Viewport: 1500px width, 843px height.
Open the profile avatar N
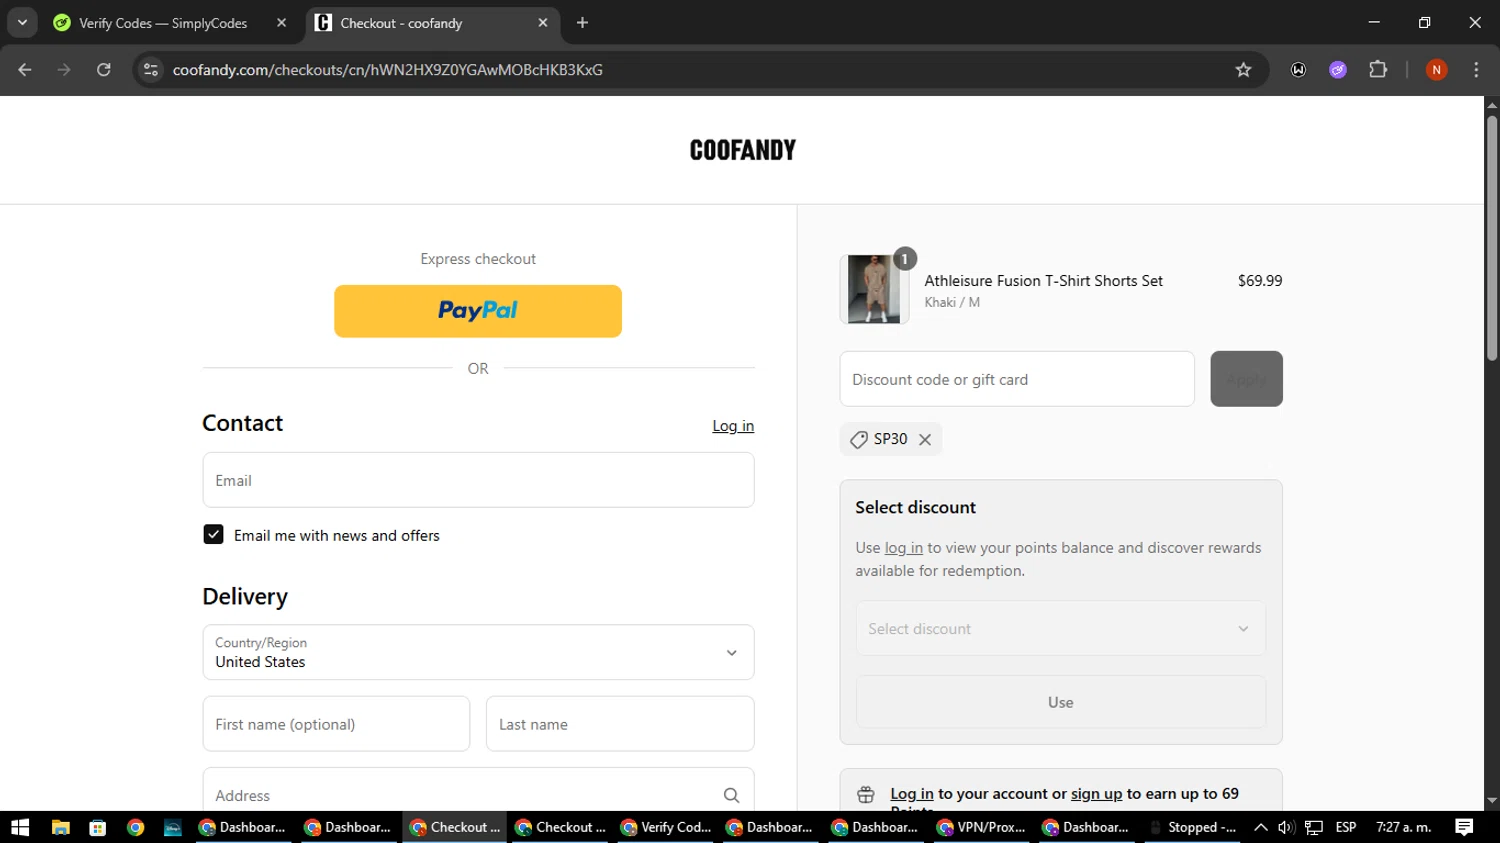pos(1436,70)
